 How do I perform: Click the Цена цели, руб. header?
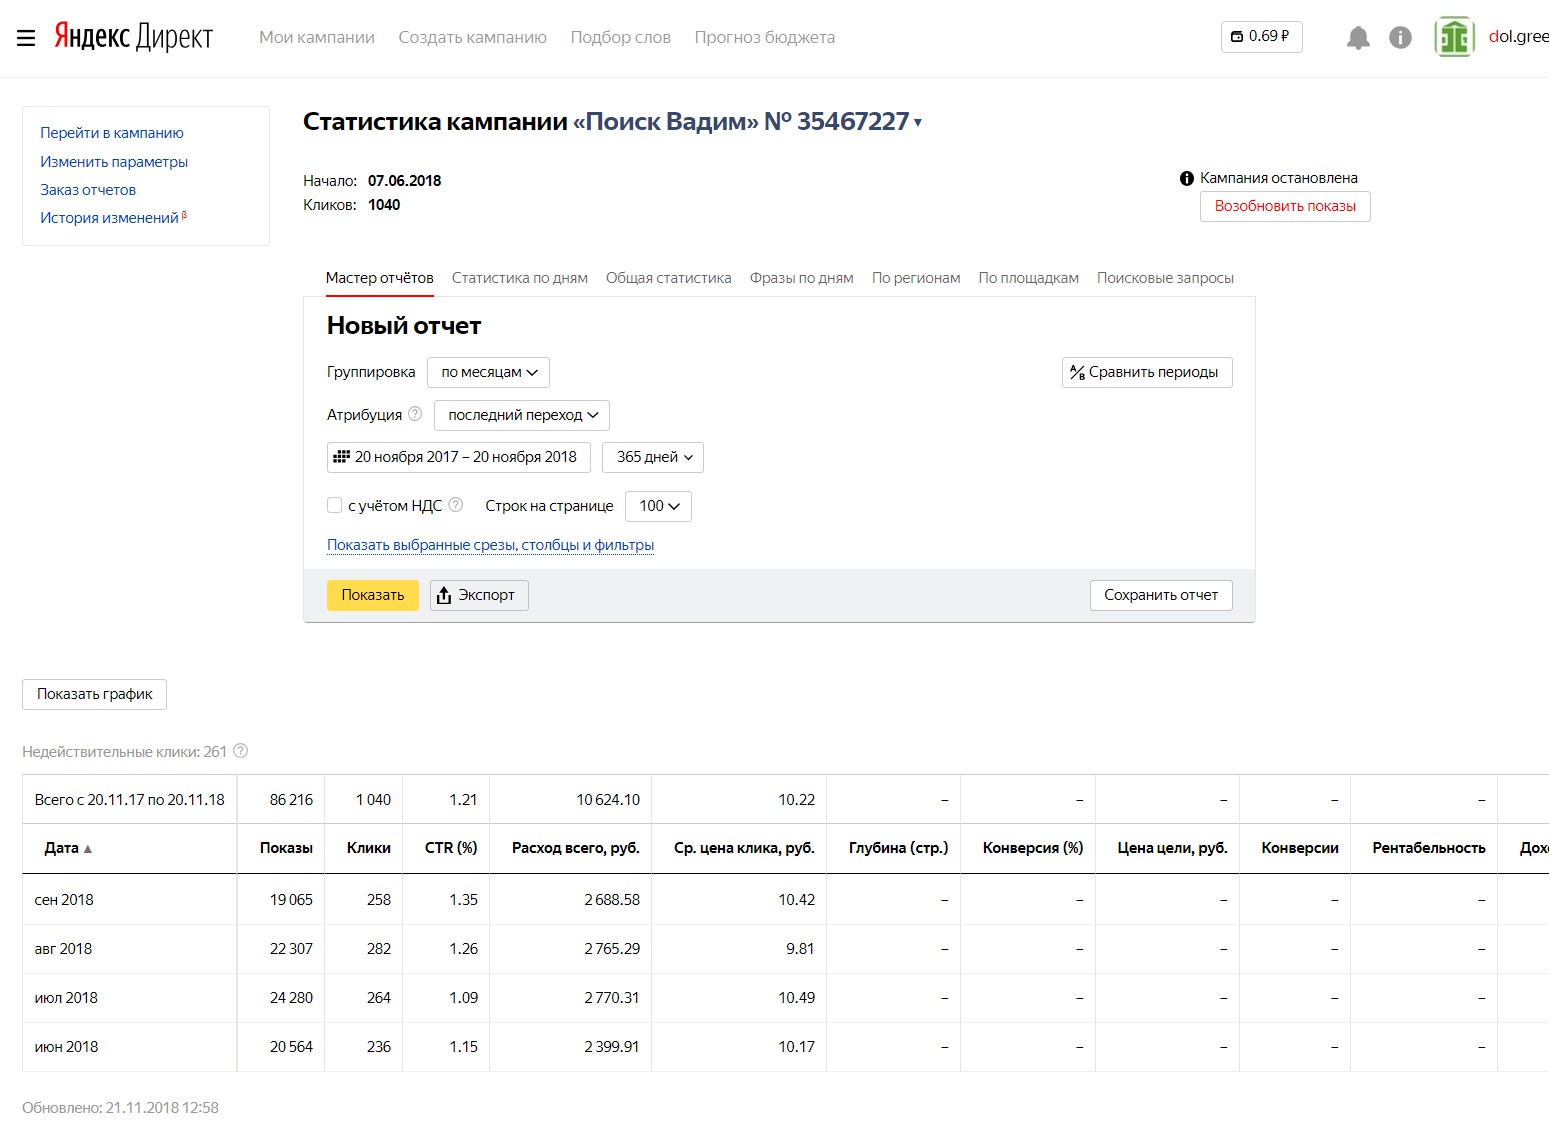[1172, 848]
